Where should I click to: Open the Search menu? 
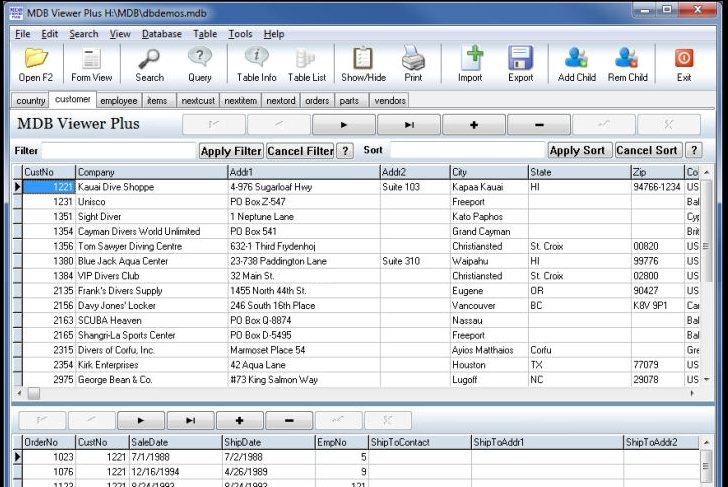pos(84,34)
